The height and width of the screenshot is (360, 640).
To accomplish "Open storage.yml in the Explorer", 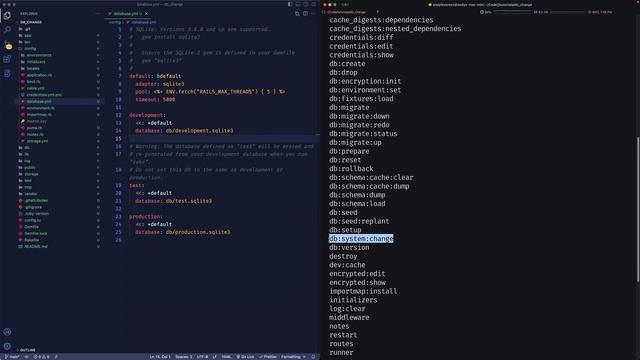I will [x=37, y=141].
